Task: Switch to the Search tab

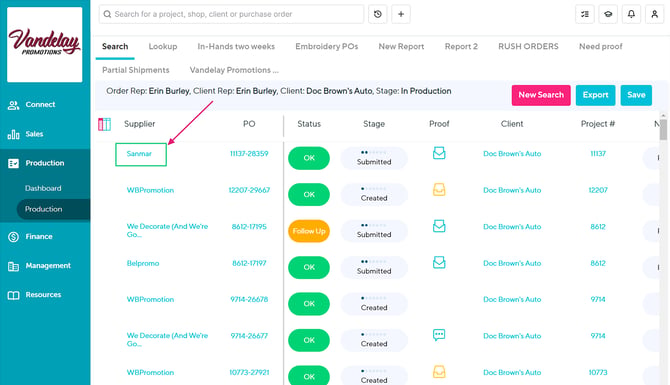Action: [115, 47]
